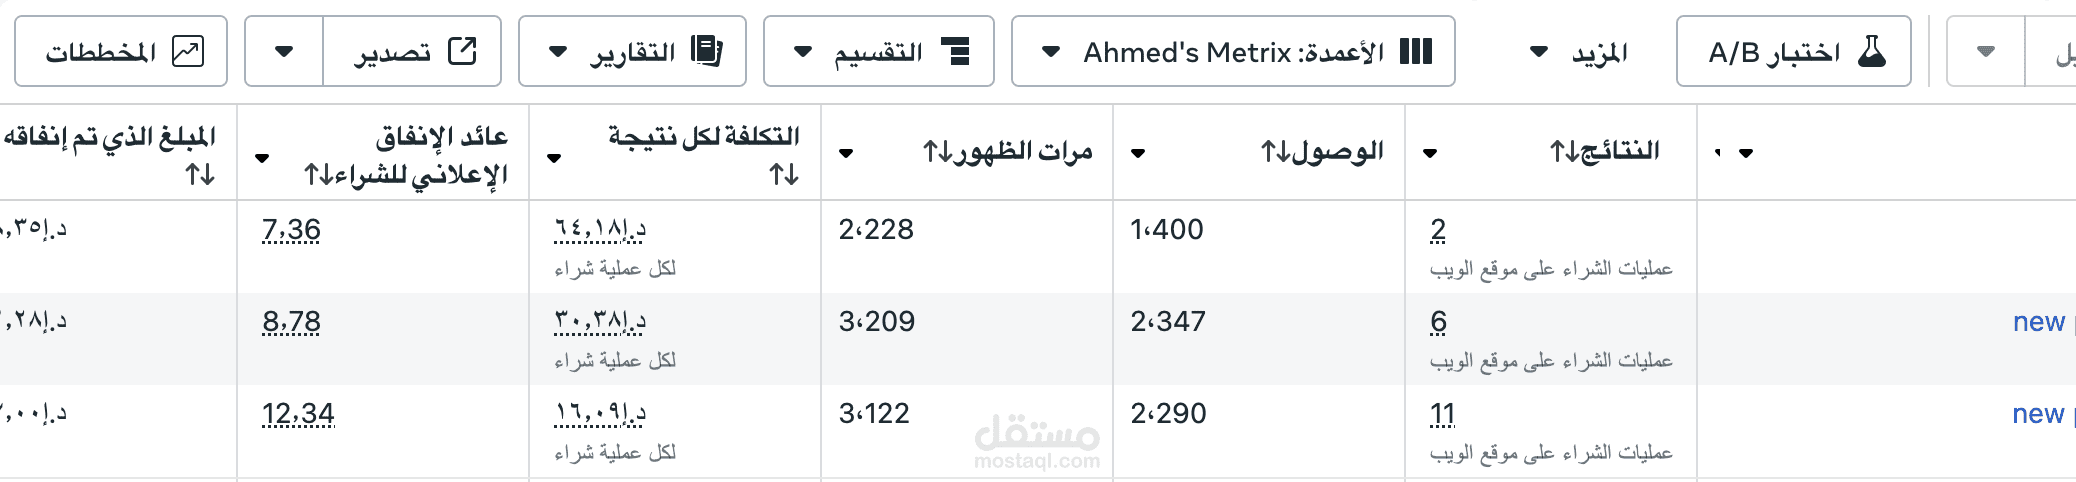Click the ROAS value 12,34

tap(298, 414)
